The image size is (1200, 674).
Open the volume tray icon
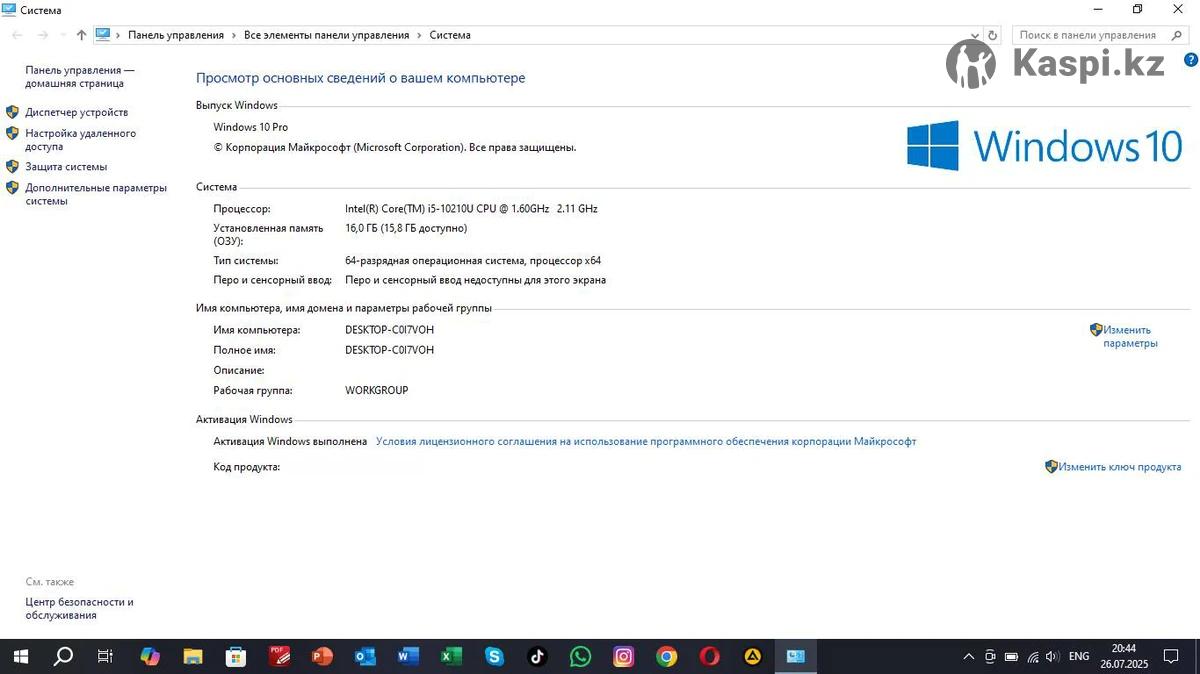(x=1054, y=657)
